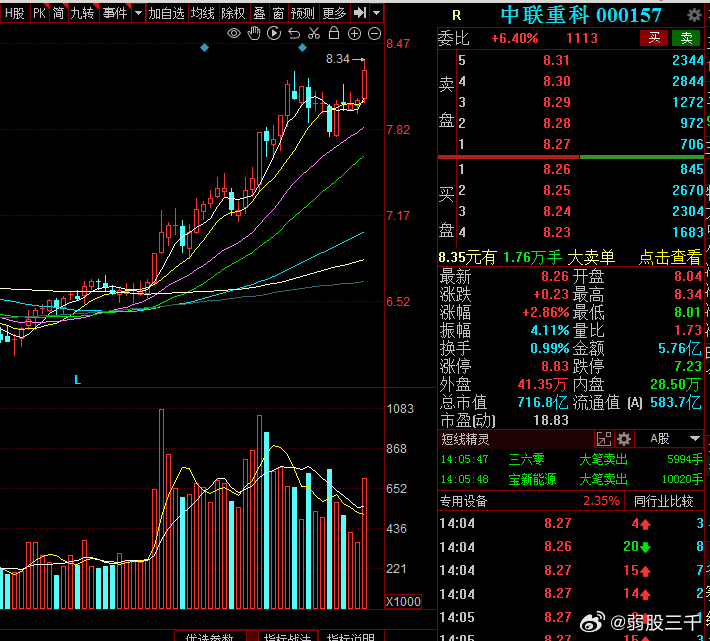Zoom in the chart with plus icon
The height and width of the screenshot is (641, 710).
click(354, 34)
